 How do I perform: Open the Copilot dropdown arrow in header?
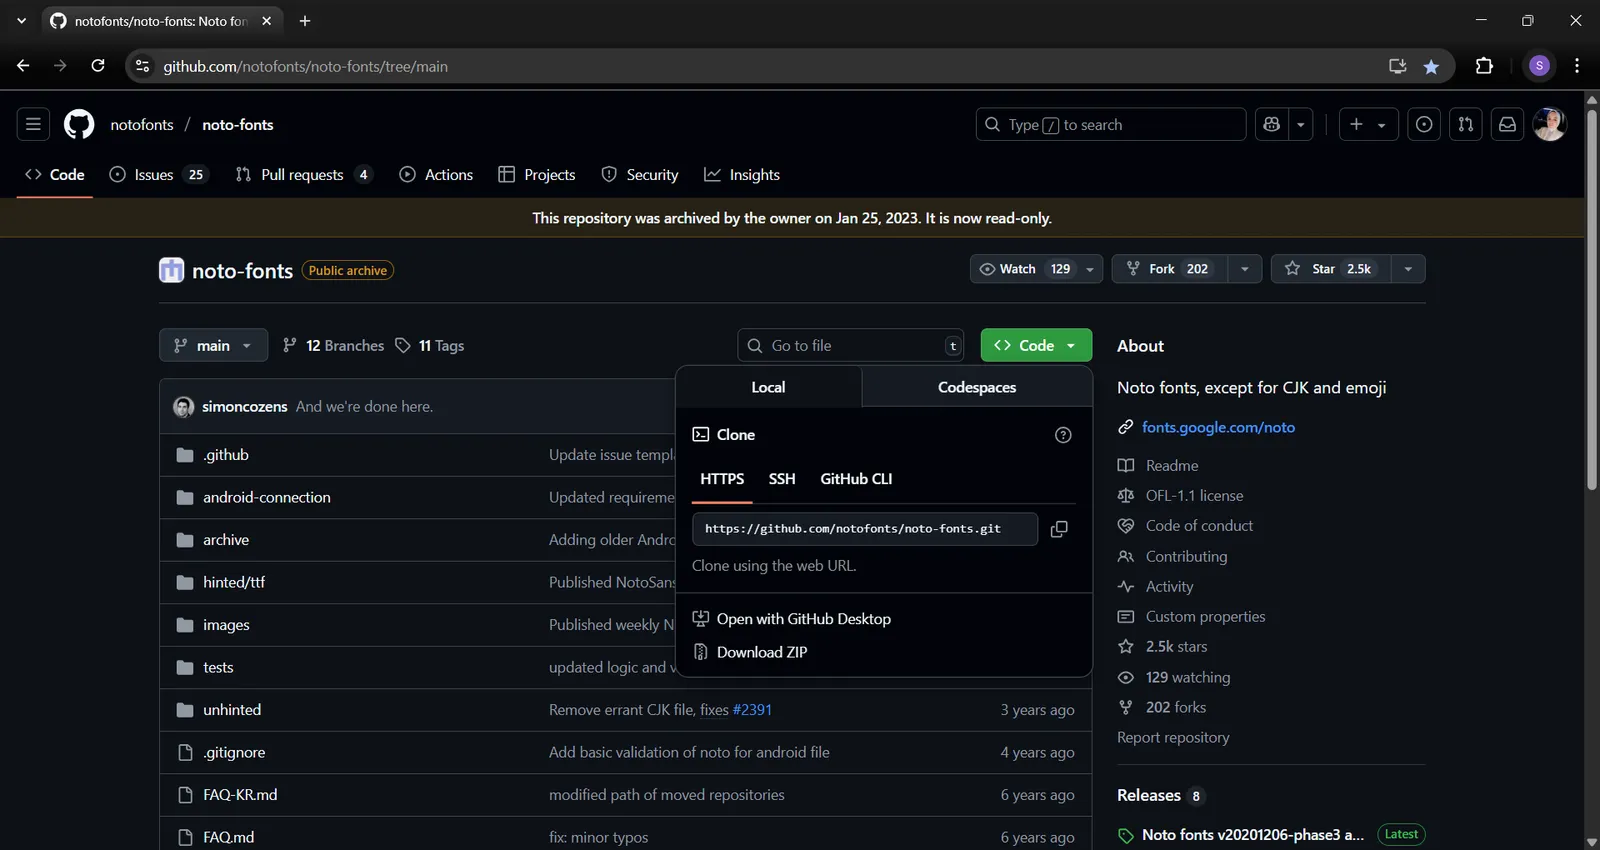pos(1301,124)
